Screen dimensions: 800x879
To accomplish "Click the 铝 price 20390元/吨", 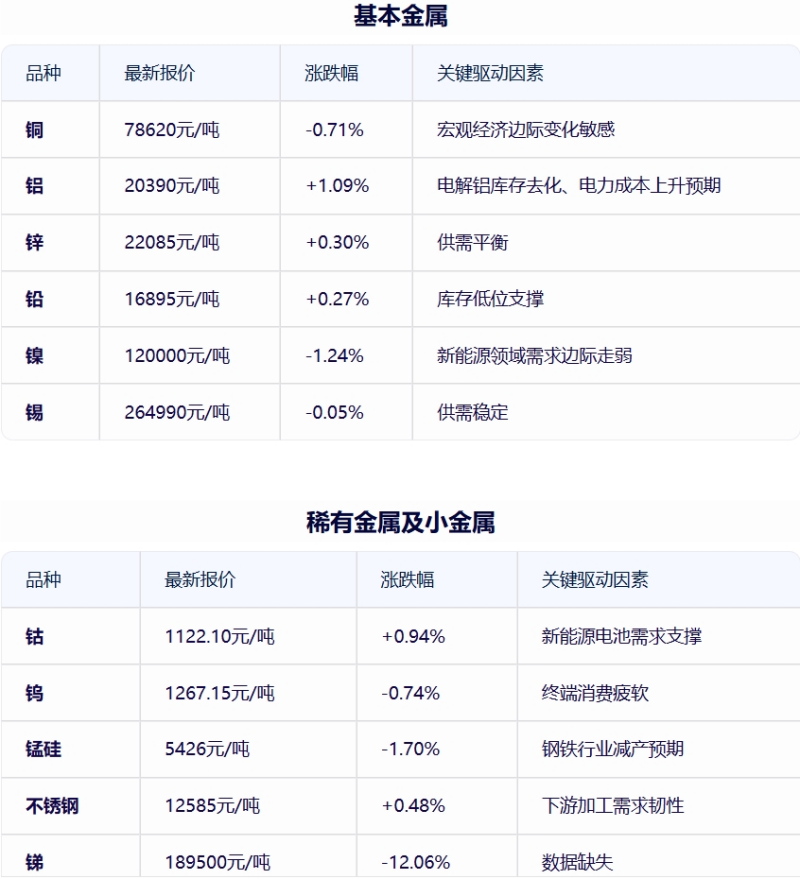I will pyautogui.click(x=172, y=186).
